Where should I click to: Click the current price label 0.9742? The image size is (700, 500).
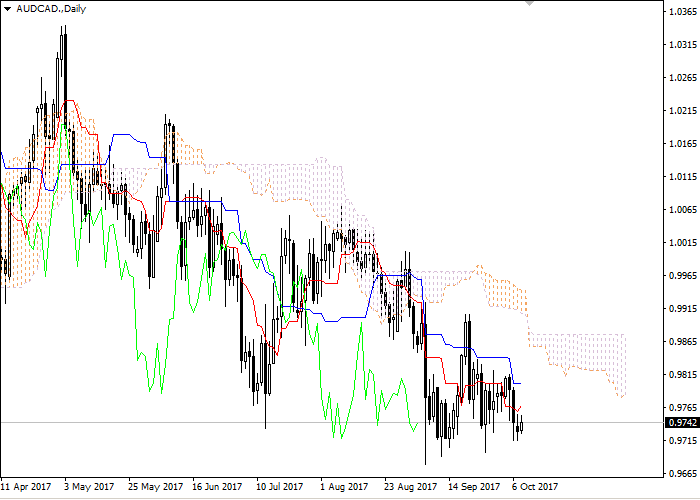coord(682,422)
